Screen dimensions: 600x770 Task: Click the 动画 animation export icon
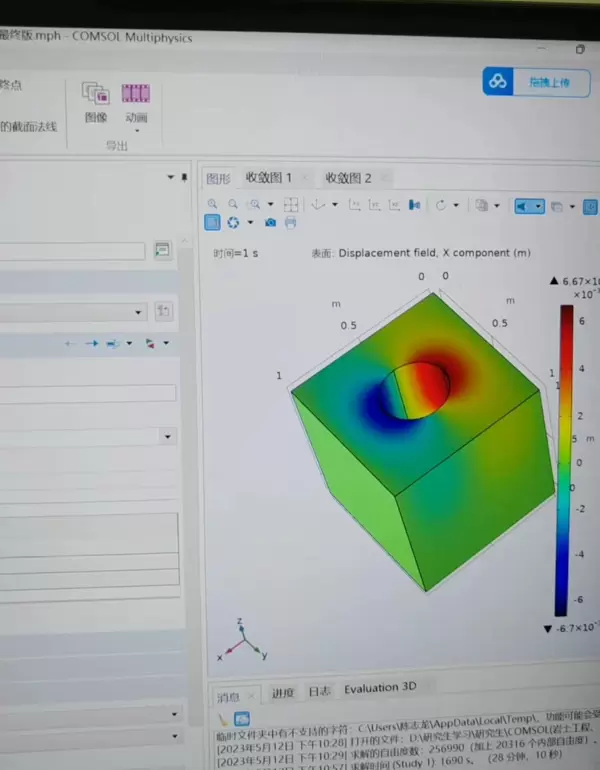tap(137, 102)
